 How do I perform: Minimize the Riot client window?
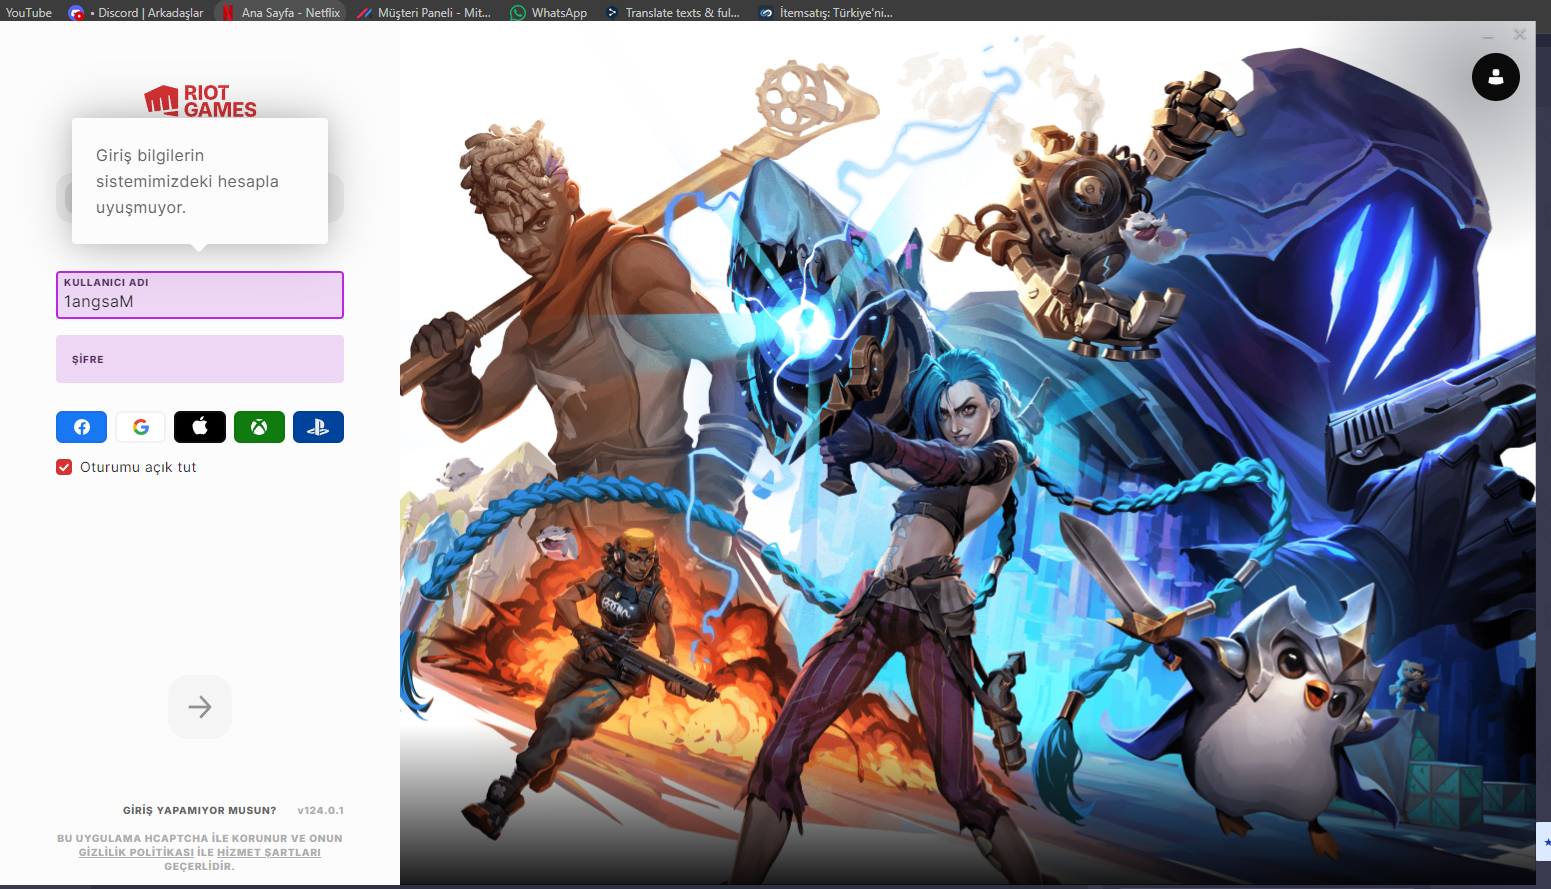pyautogui.click(x=1488, y=35)
